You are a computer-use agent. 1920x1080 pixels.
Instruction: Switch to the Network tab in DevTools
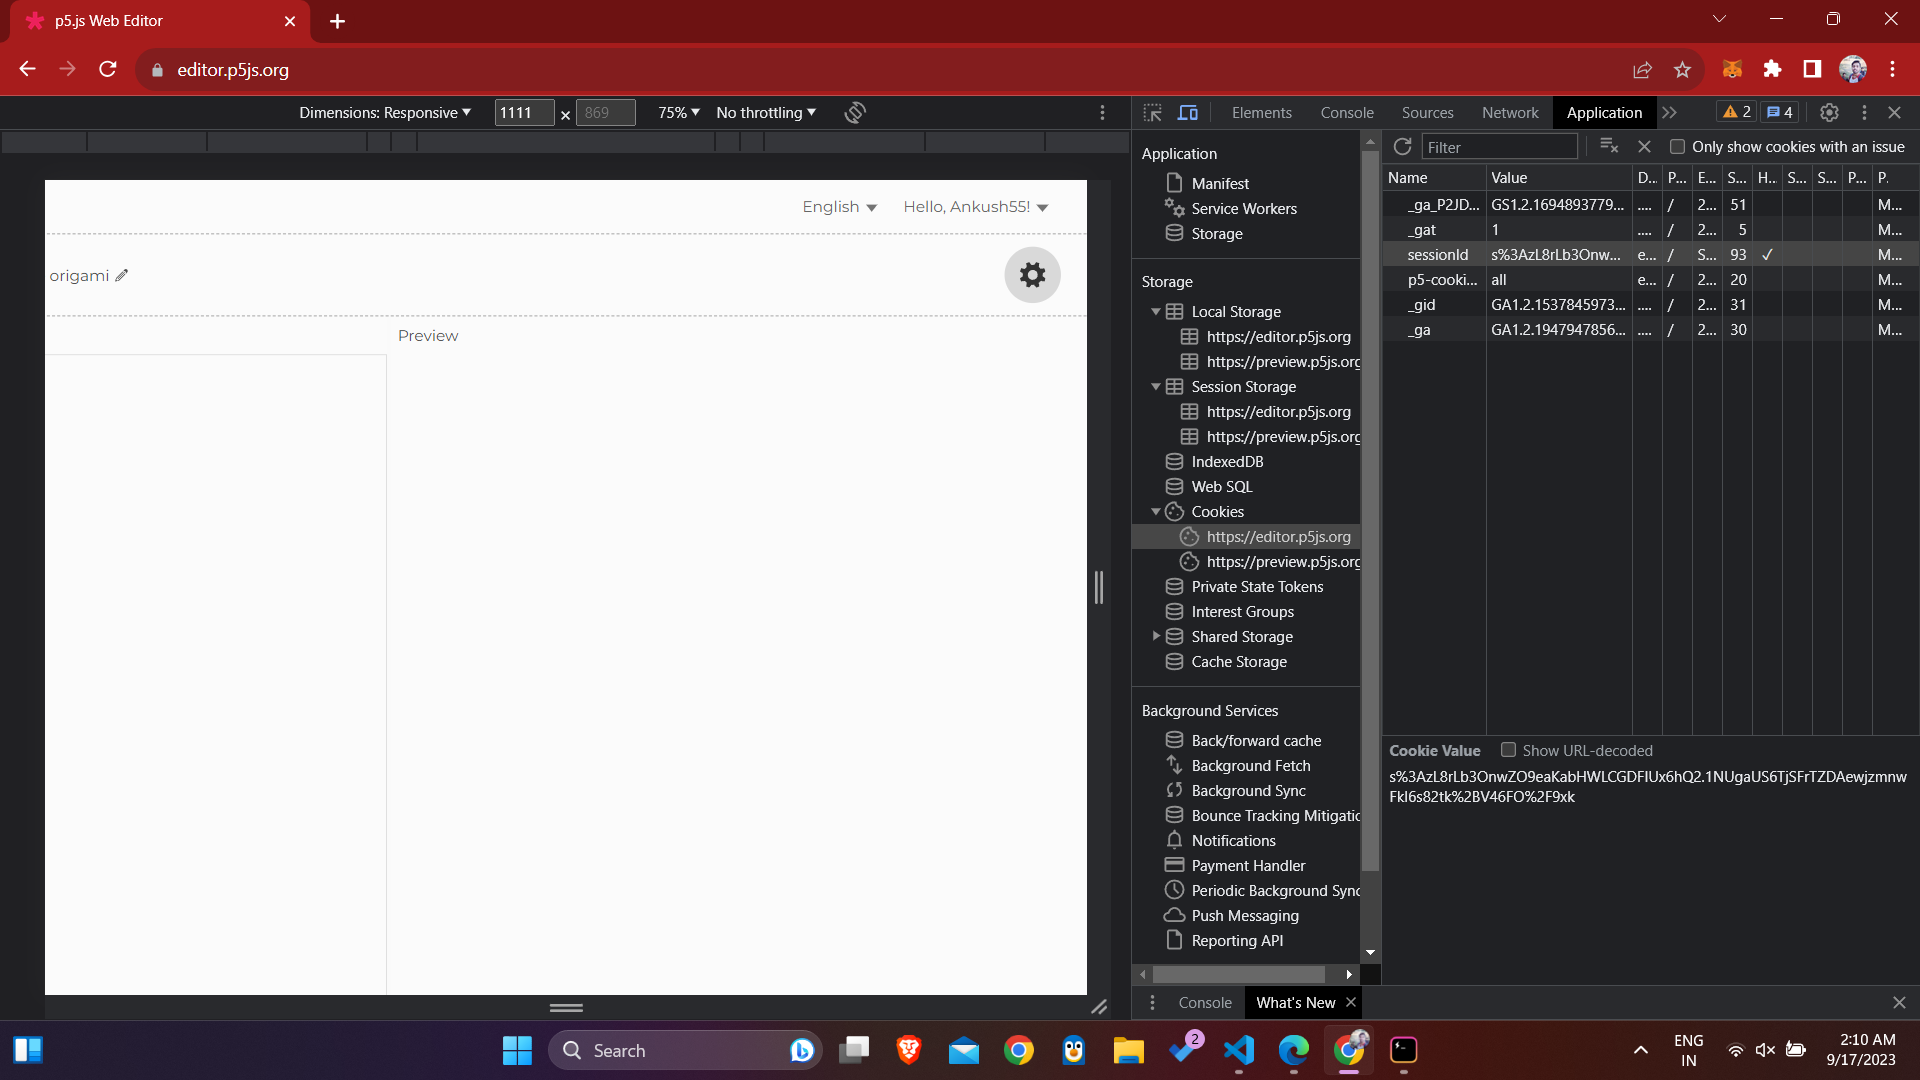[x=1509, y=112]
